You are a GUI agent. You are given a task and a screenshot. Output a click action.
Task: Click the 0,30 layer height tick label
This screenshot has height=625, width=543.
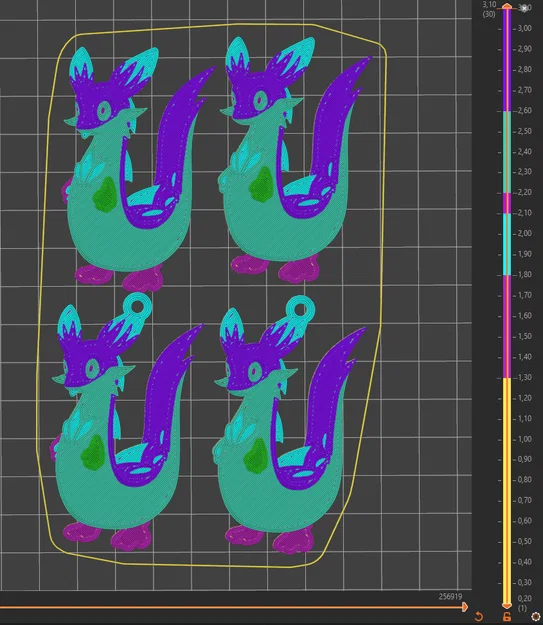[524, 582]
